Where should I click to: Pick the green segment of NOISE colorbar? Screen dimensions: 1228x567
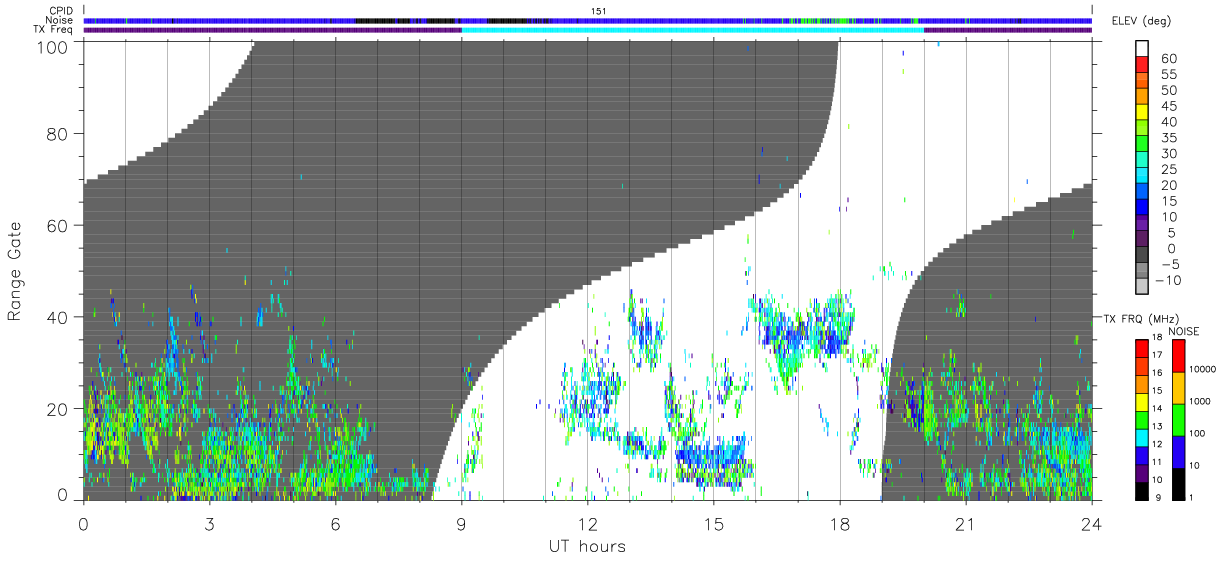1178,419
